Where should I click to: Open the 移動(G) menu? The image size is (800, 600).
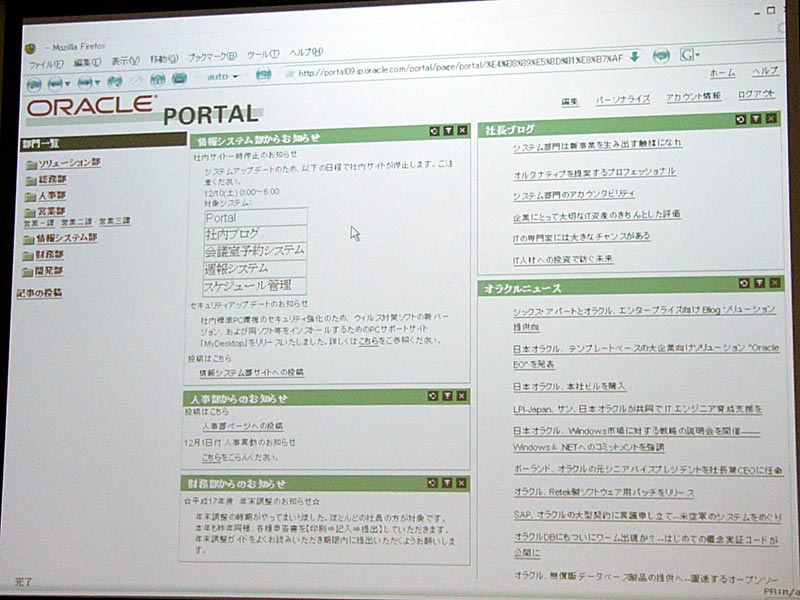click(x=164, y=59)
